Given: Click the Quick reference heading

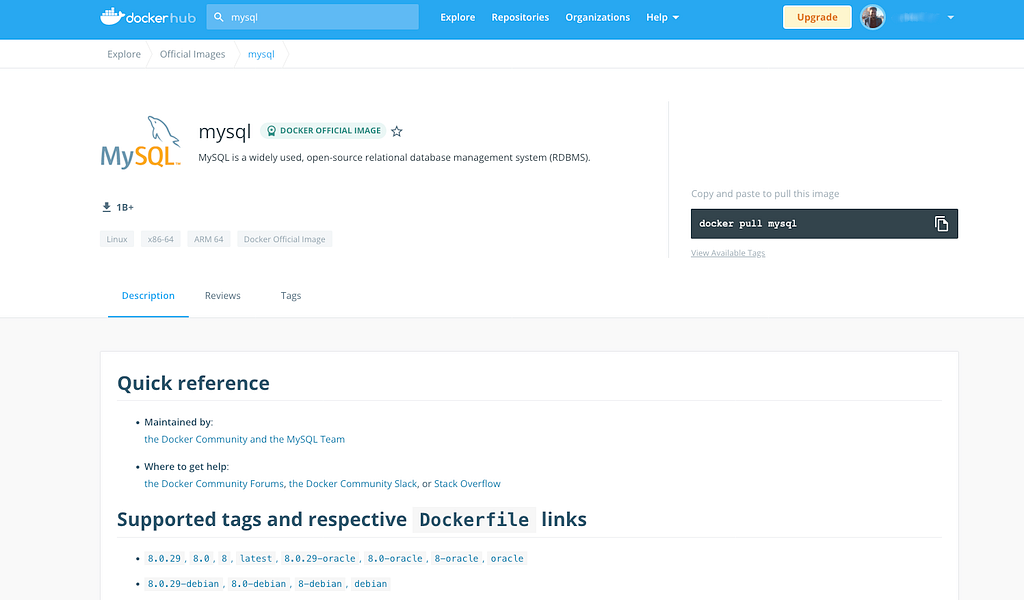Looking at the screenshot, I should coord(193,383).
